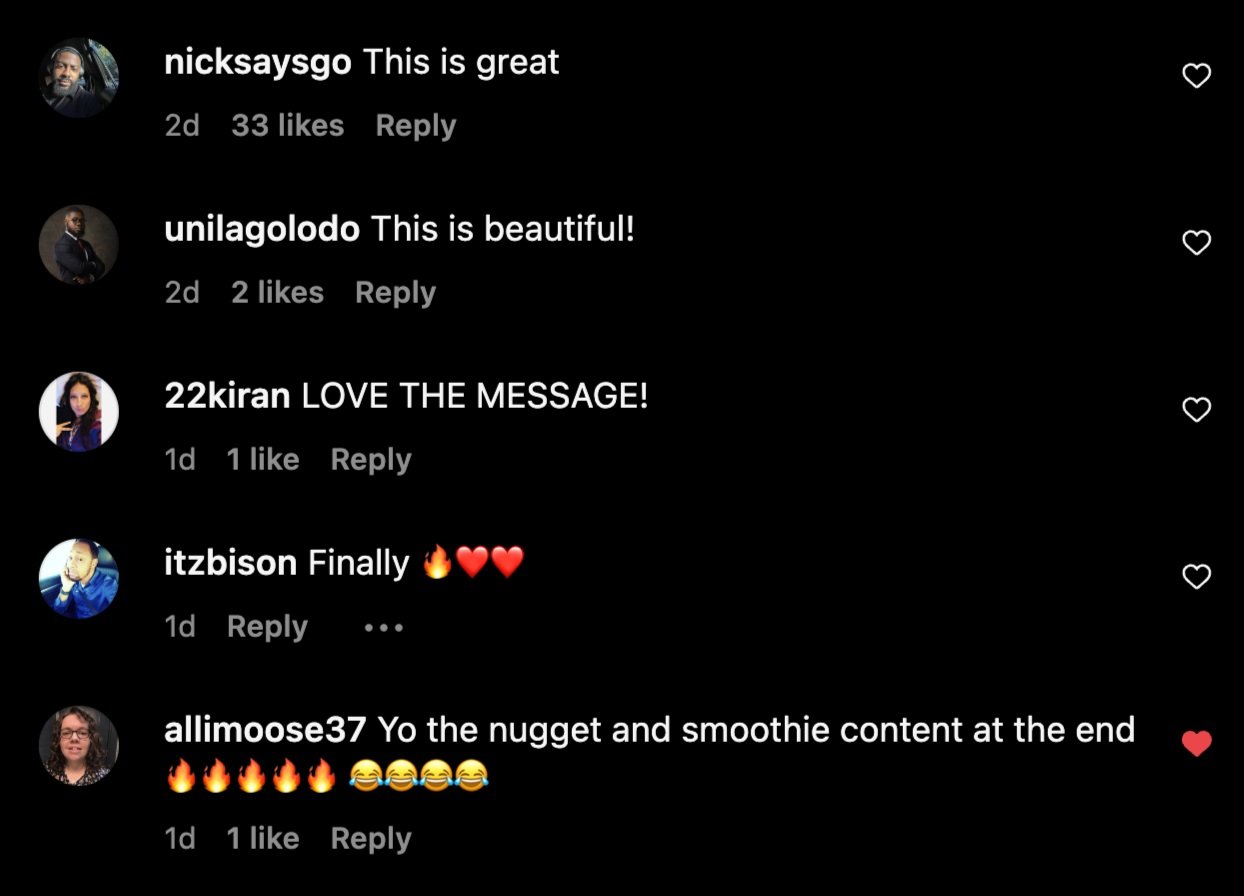Reply to allimoose37's nugget comment
This screenshot has height=896, width=1244.
pos(371,839)
